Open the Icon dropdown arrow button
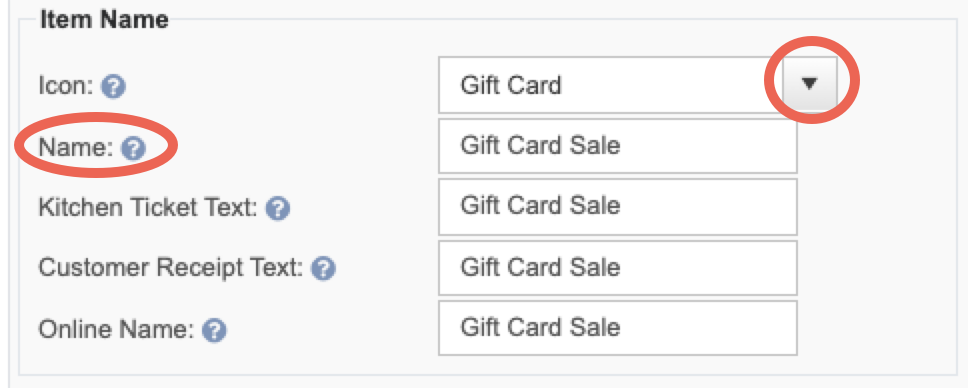 tap(809, 85)
